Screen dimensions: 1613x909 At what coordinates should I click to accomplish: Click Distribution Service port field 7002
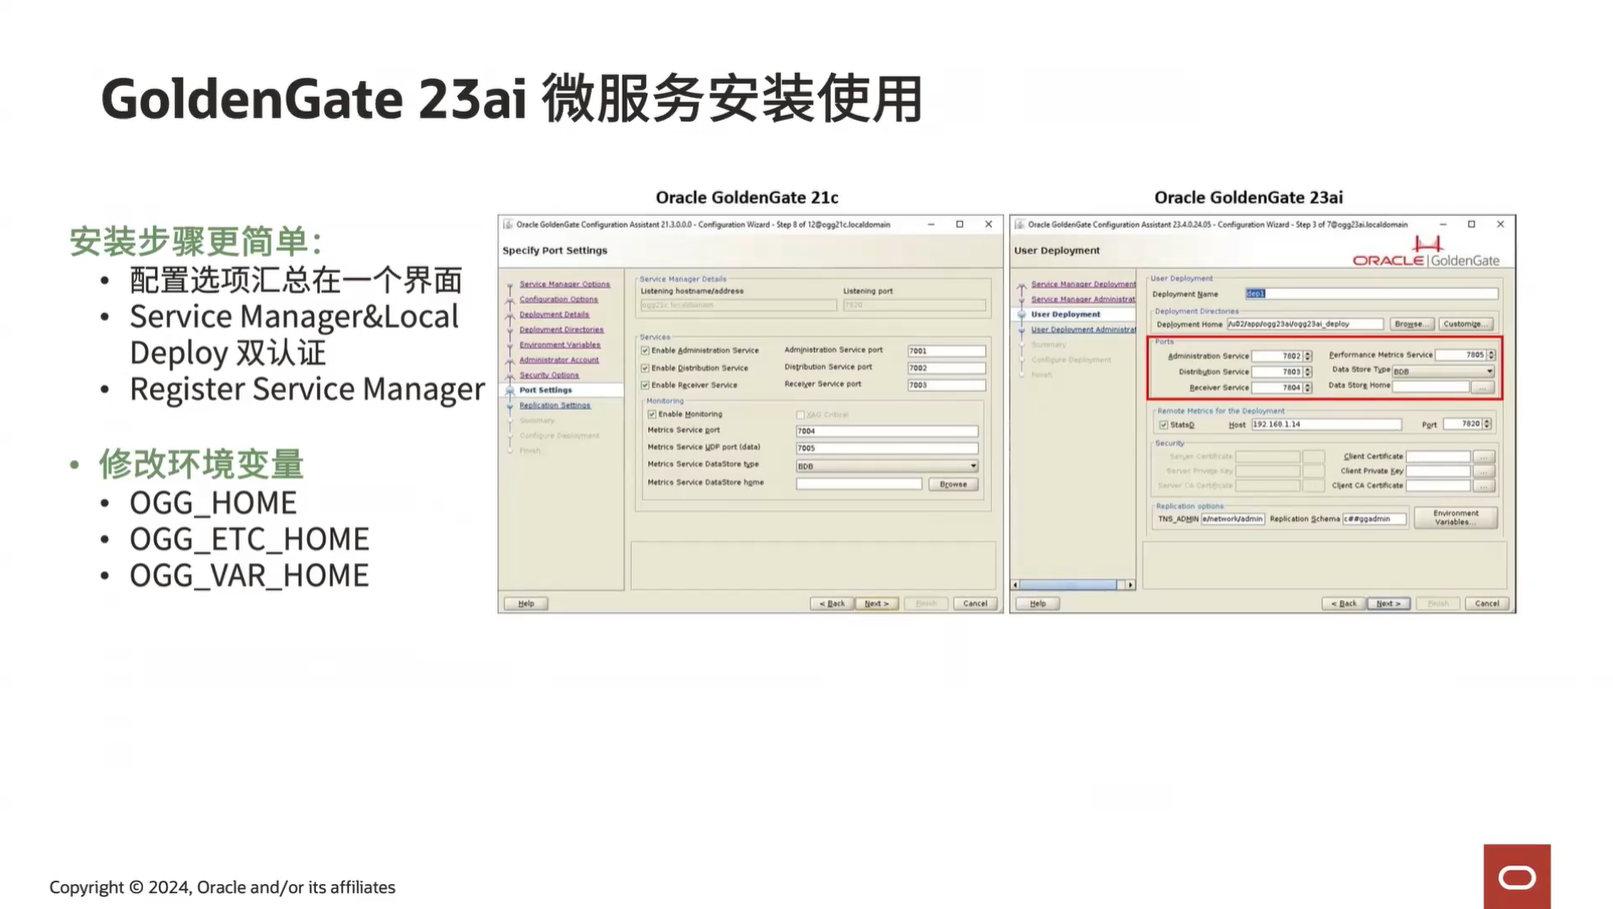coord(946,368)
